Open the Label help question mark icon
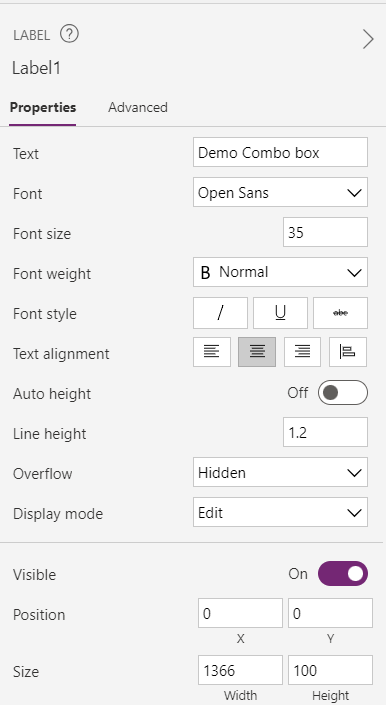Image resolution: width=386 pixels, height=705 pixels. tap(69, 34)
